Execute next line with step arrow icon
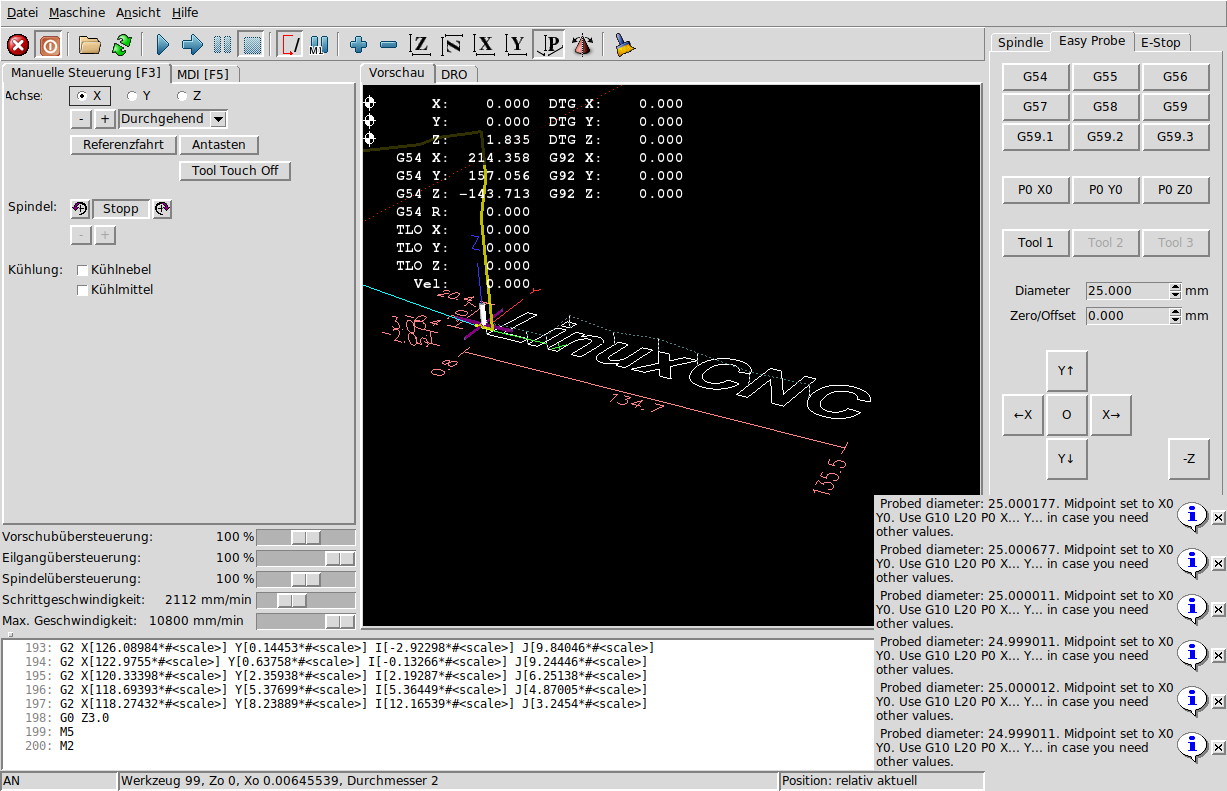The image size is (1227, 791). [193, 45]
